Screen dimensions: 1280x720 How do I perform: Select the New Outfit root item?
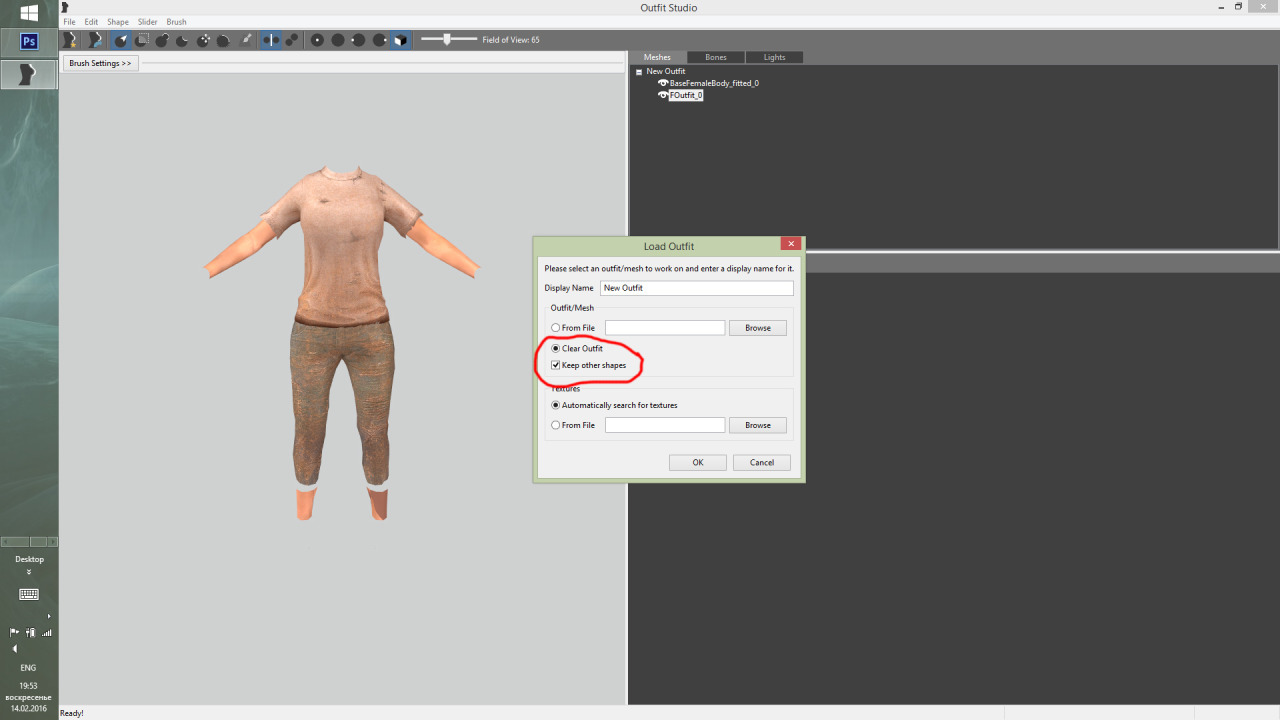(x=666, y=71)
